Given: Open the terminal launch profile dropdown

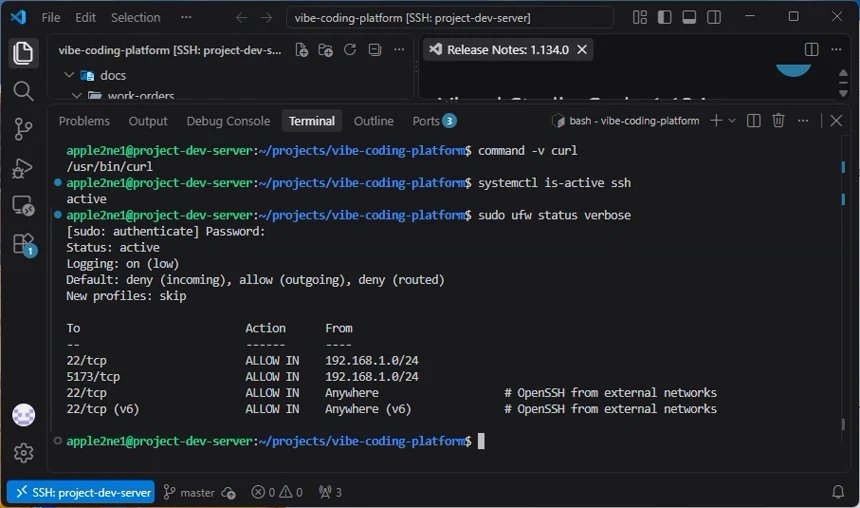Looking at the screenshot, I should [x=732, y=121].
